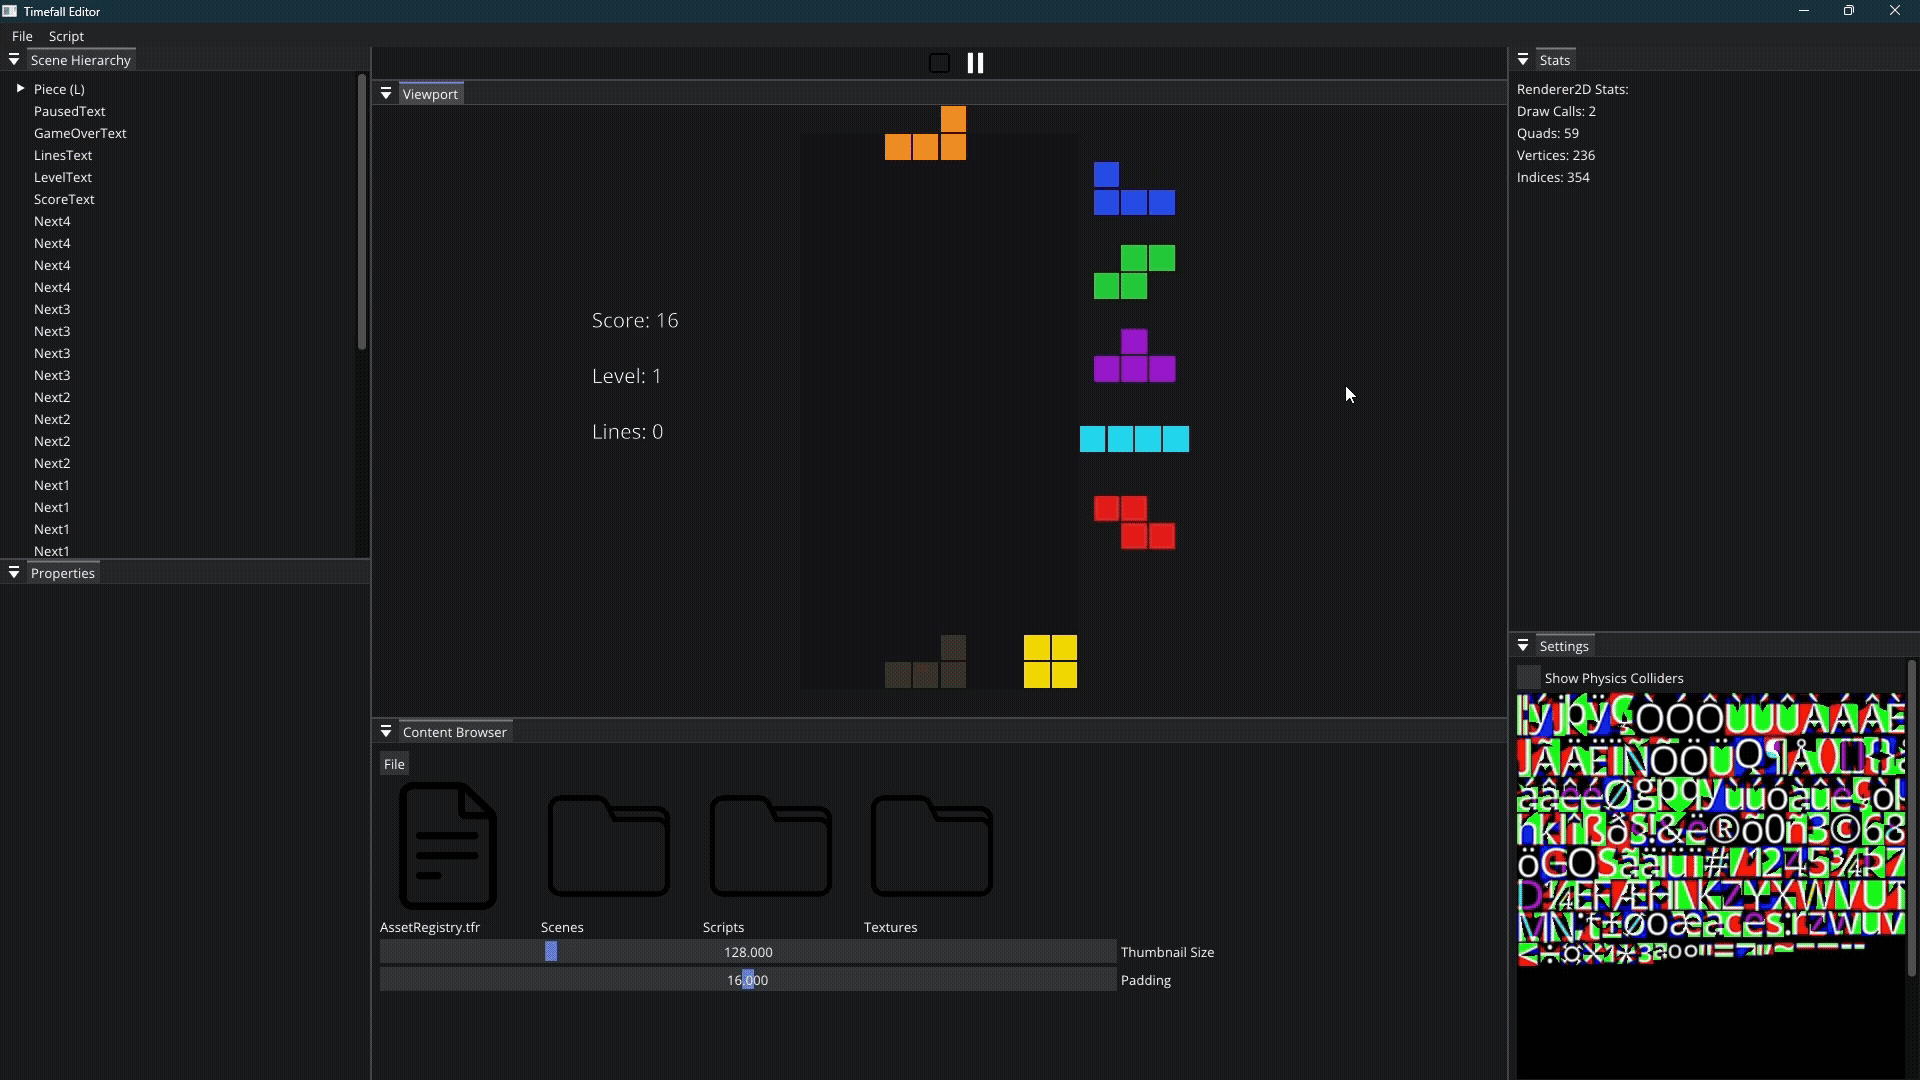Open the Textures folder icon
Image resolution: width=1920 pixels, height=1080 pixels.
point(931,846)
